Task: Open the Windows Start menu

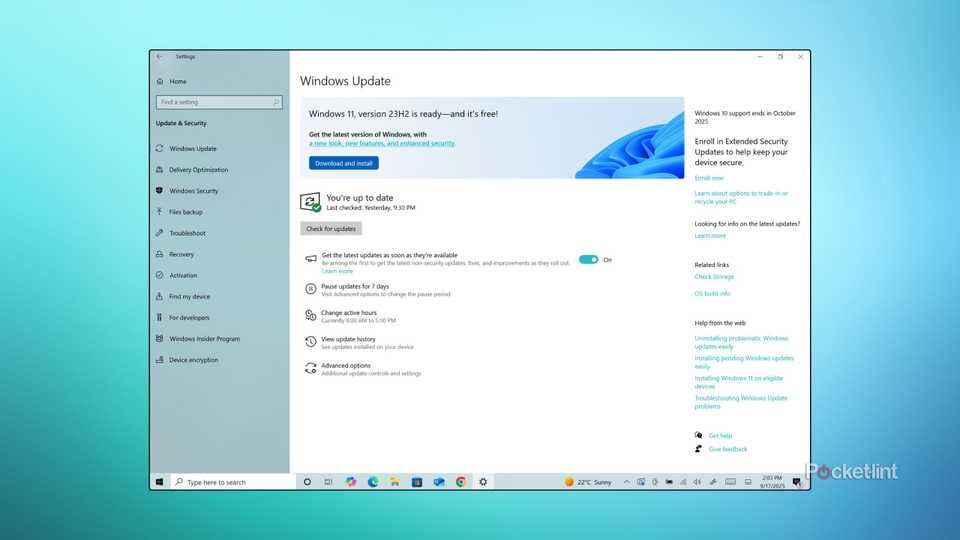Action: [159, 482]
